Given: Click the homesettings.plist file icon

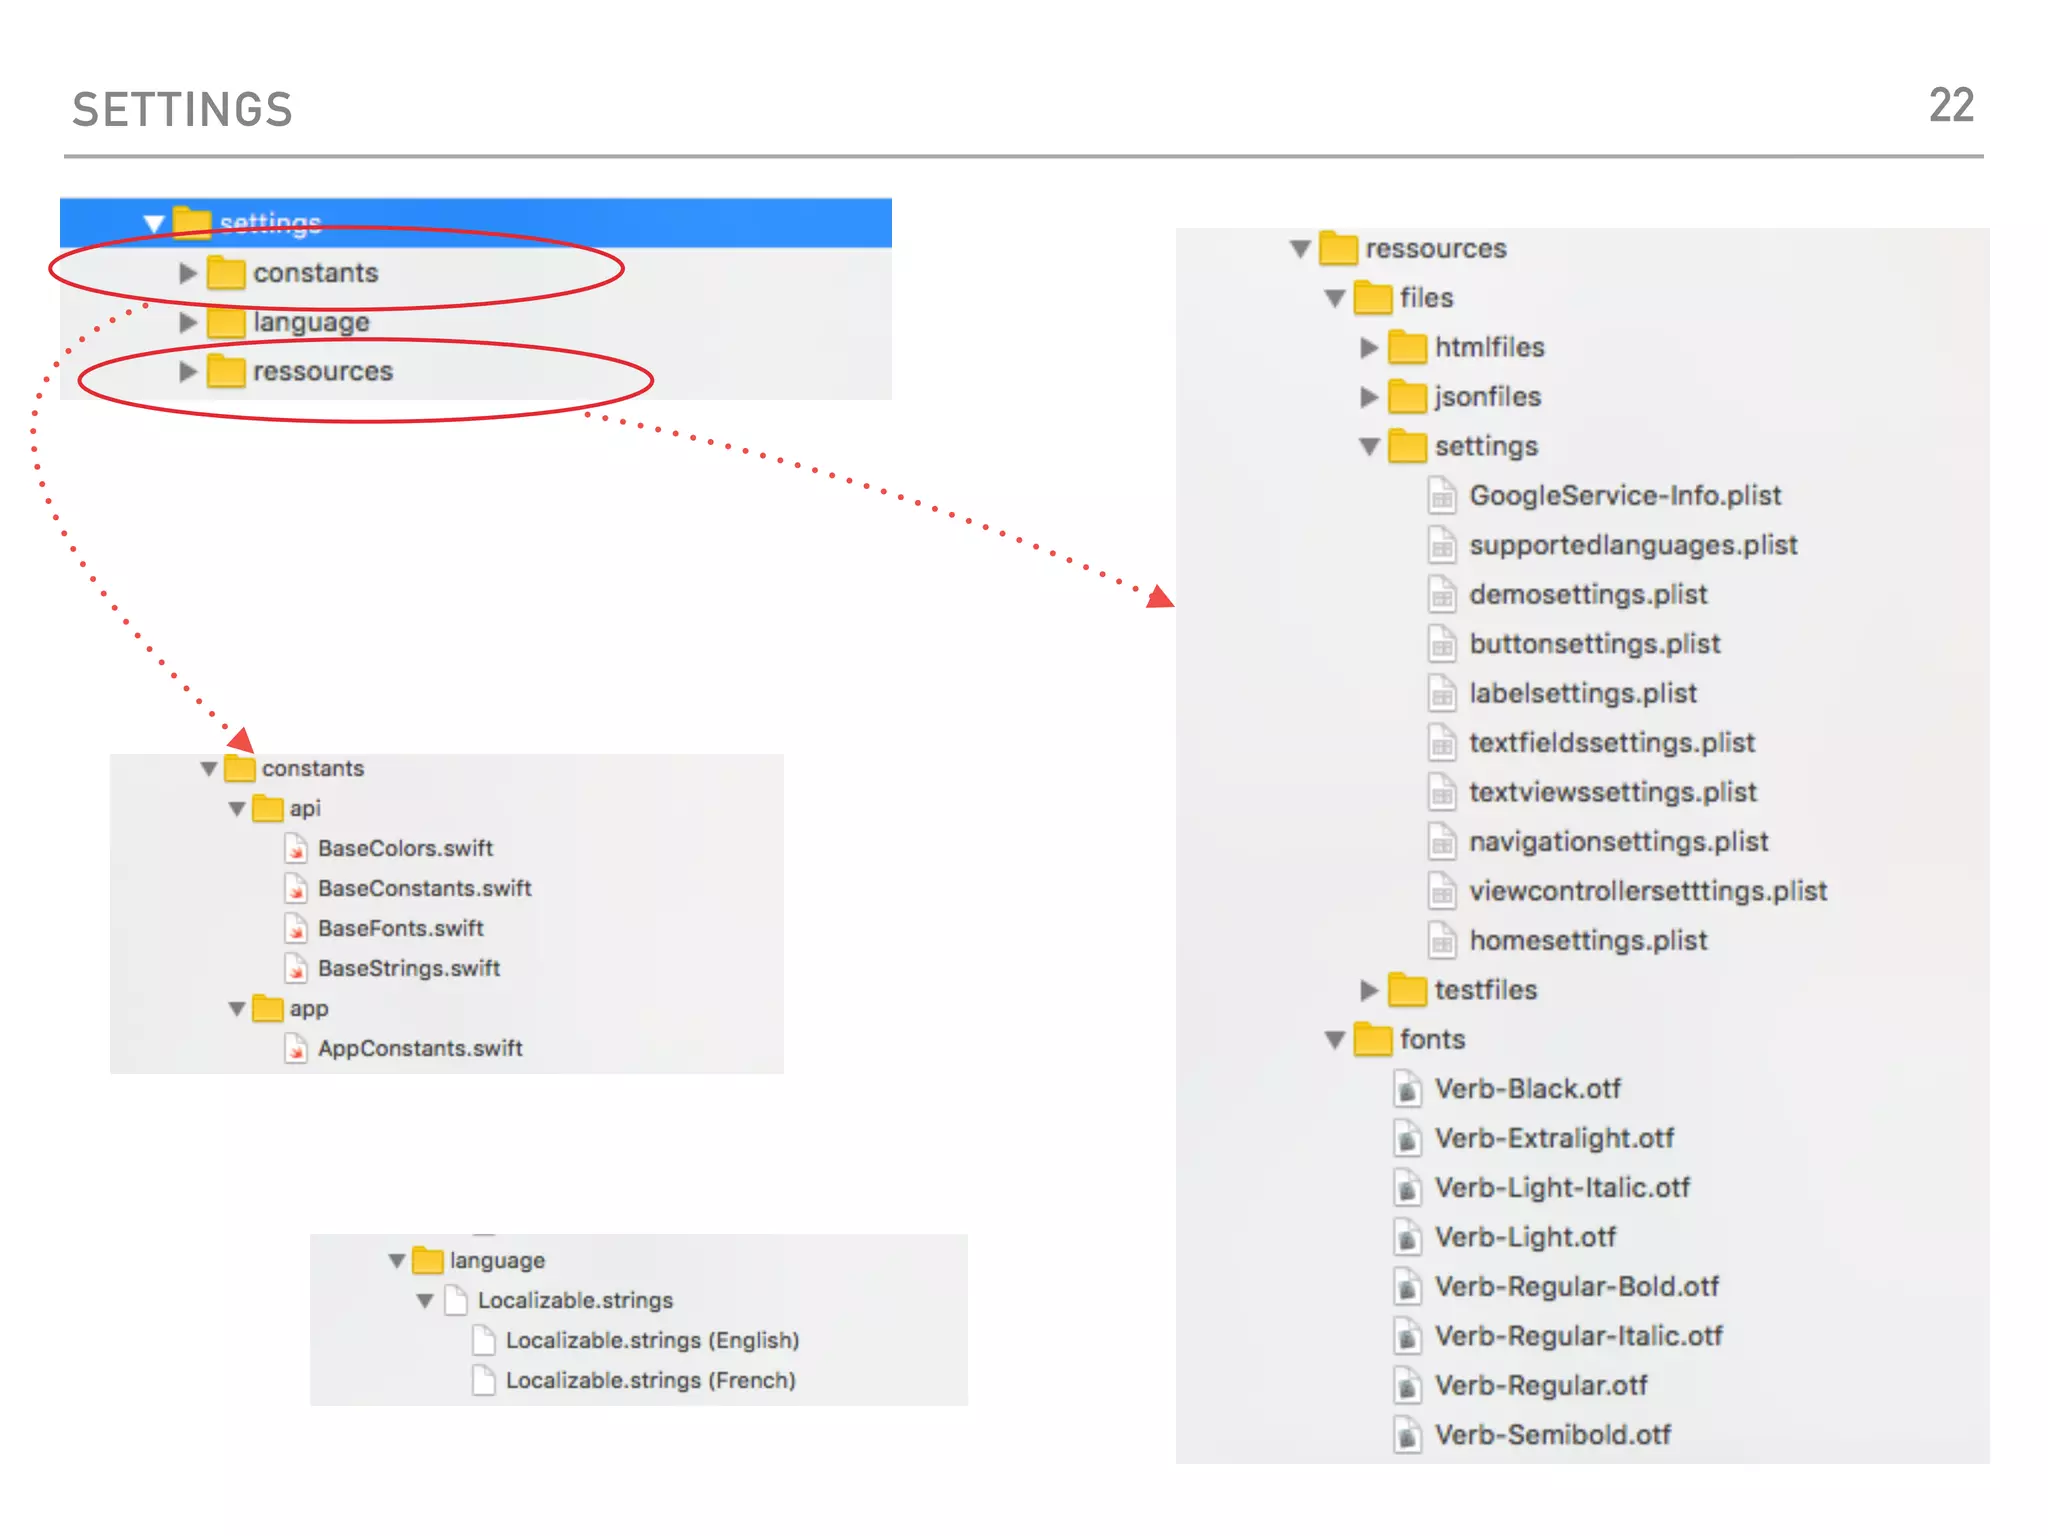Looking at the screenshot, I should click(1441, 941).
